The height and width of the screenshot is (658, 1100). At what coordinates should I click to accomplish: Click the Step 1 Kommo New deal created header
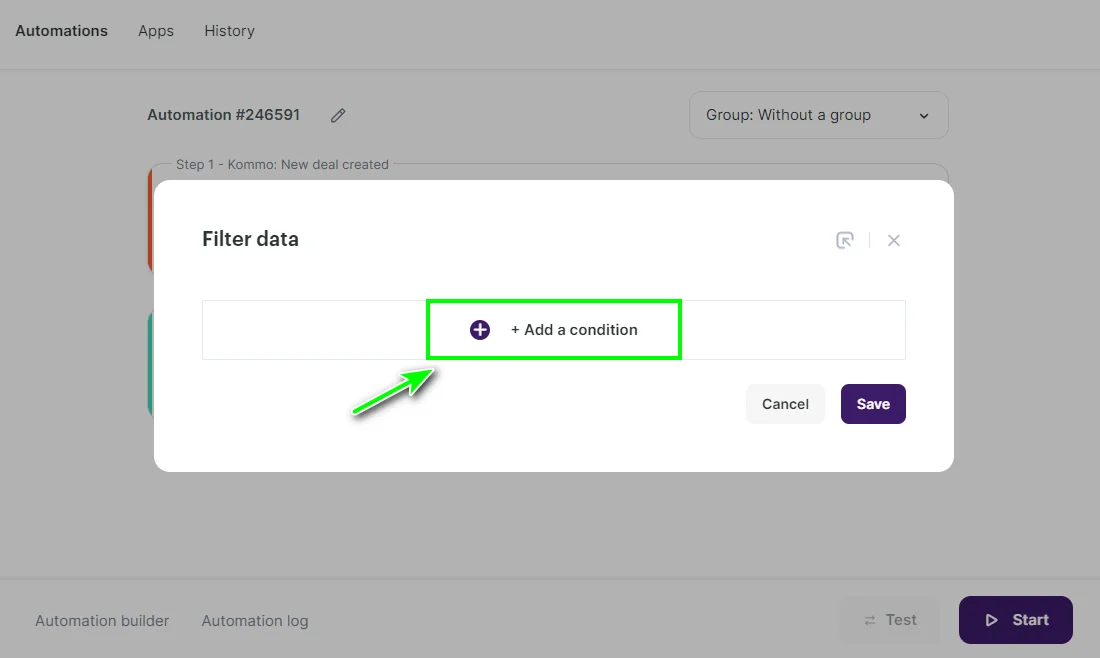pyautogui.click(x=283, y=164)
